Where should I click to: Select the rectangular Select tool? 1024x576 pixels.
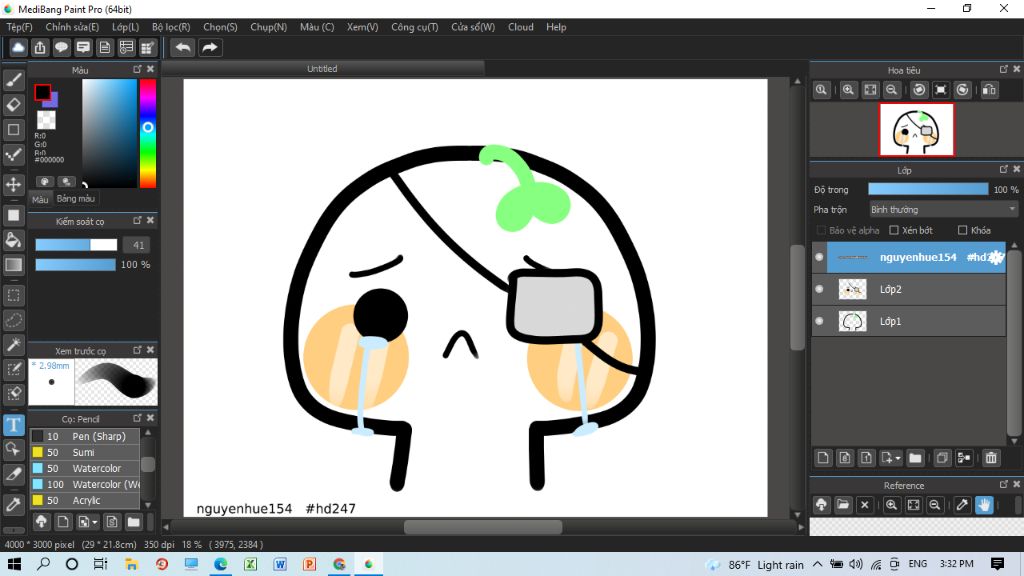tap(14, 295)
